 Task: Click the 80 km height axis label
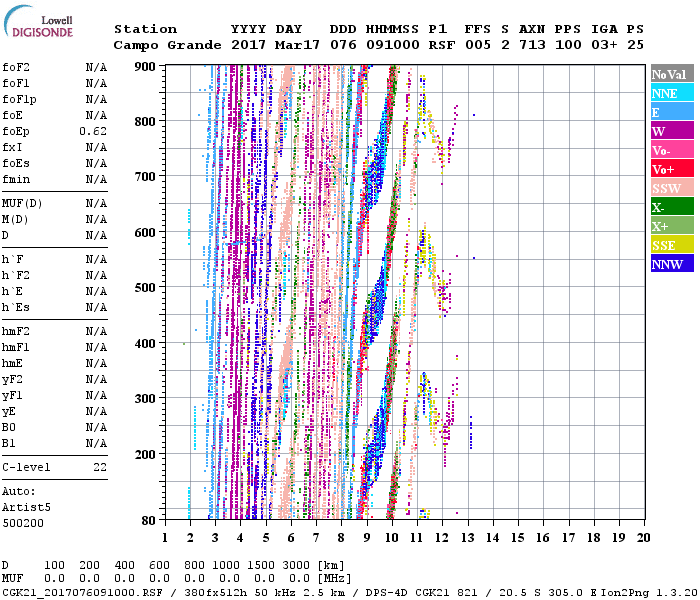tap(149, 520)
